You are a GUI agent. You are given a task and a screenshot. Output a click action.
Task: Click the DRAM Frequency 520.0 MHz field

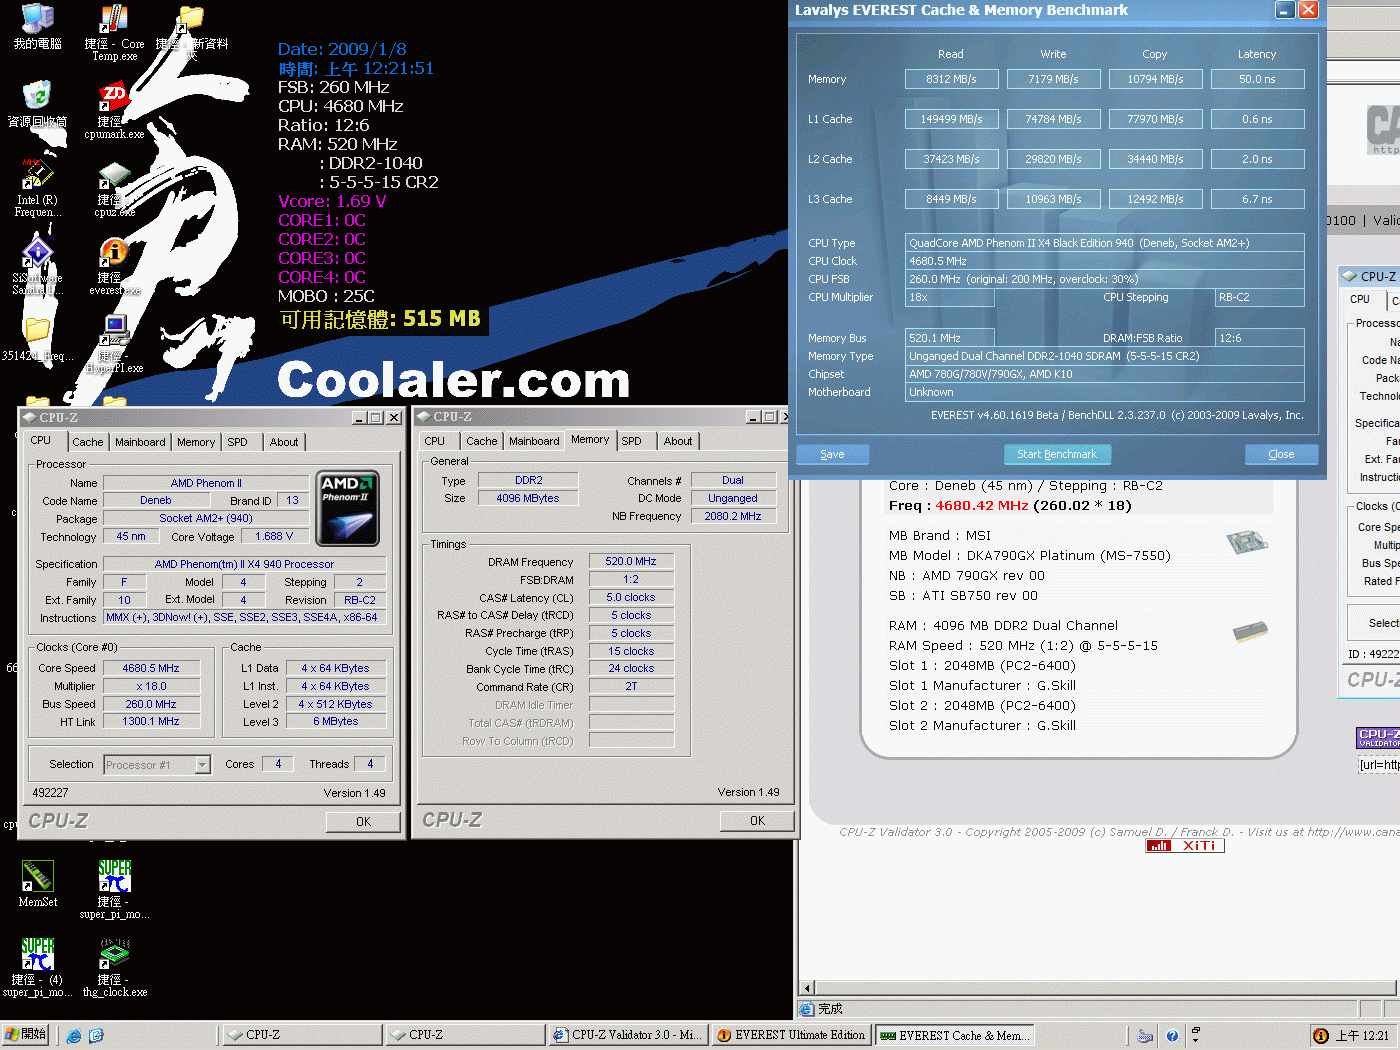pos(631,561)
